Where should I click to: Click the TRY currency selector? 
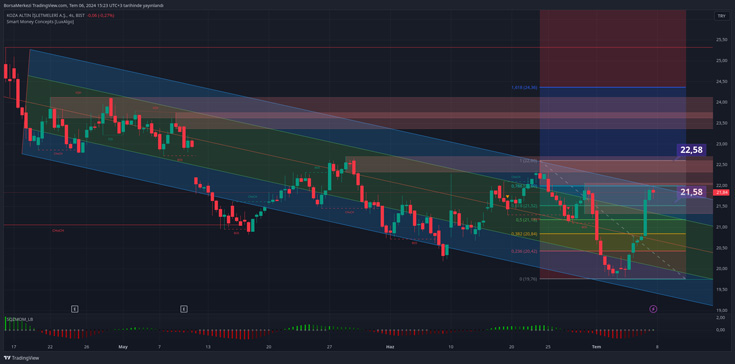720,16
